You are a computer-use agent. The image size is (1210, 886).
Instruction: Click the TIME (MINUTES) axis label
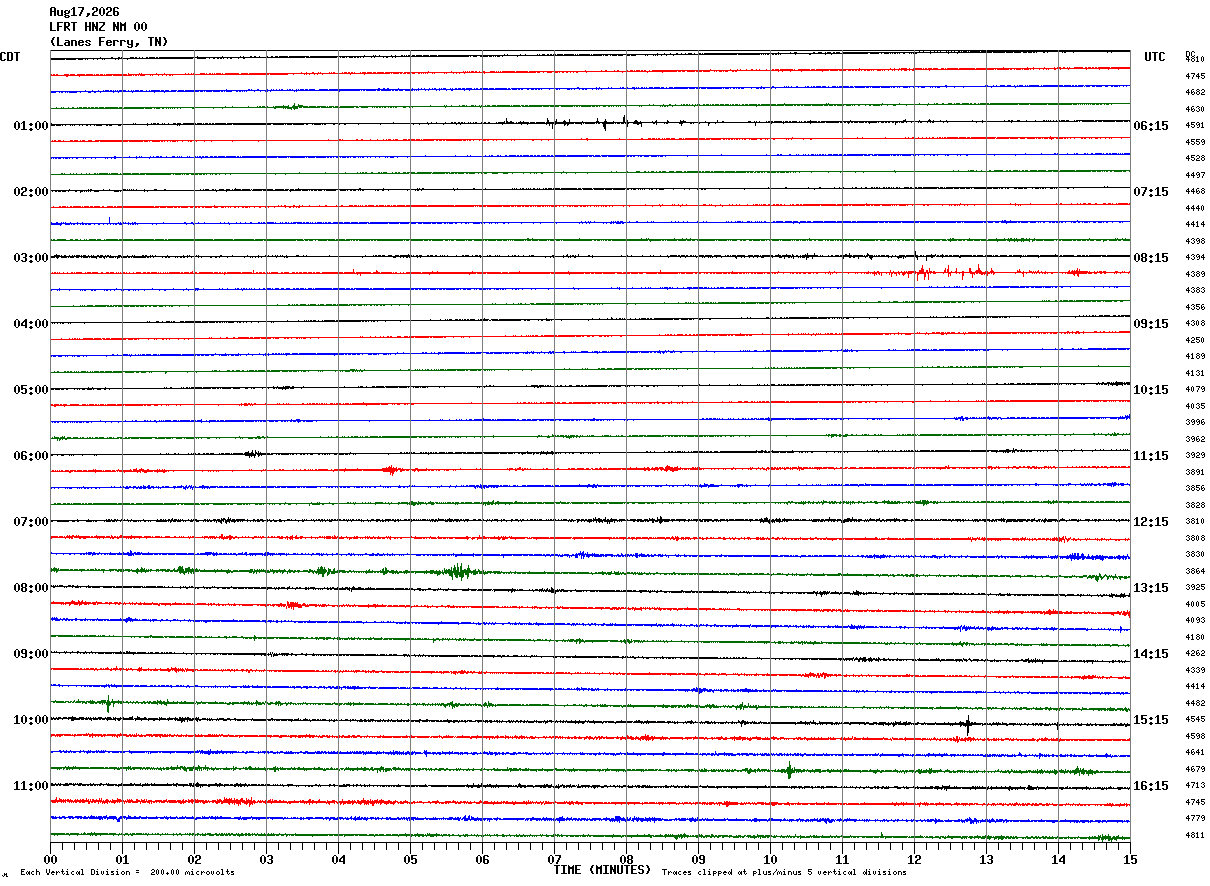click(x=602, y=870)
